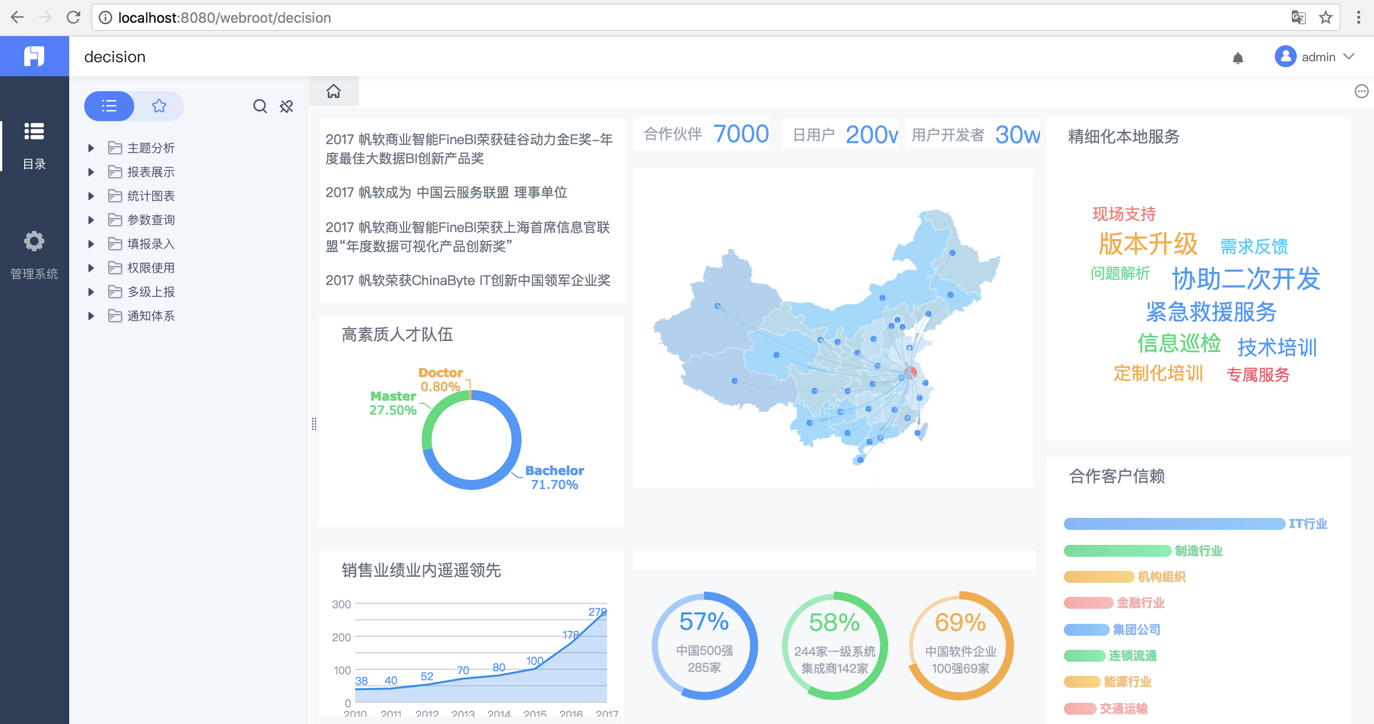Click the red Shanghai marker on map
Image resolution: width=1374 pixels, height=724 pixels.
[910, 373]
